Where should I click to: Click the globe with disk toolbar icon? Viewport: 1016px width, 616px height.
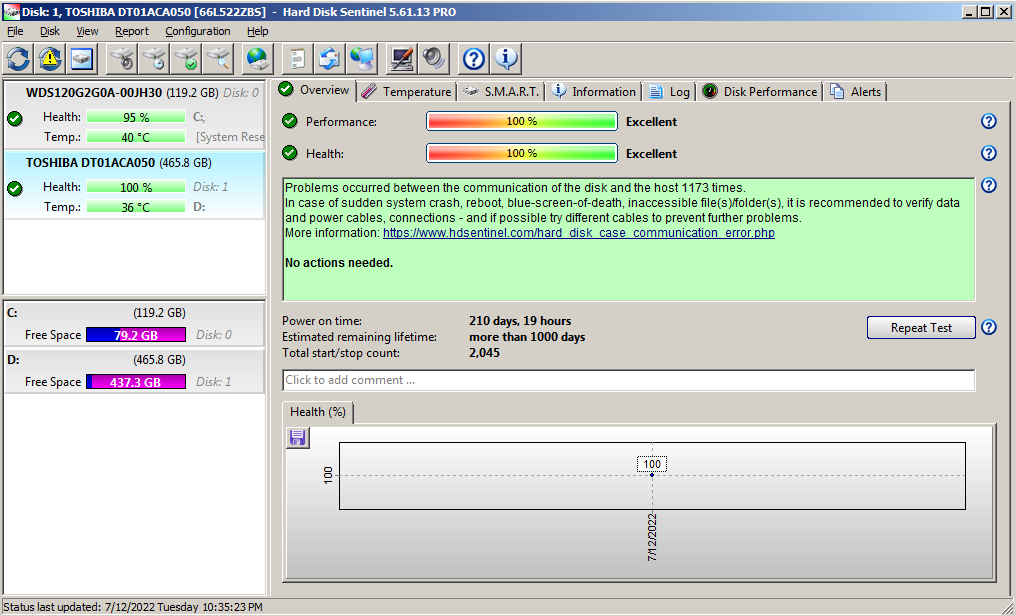[x=258, y=59]
